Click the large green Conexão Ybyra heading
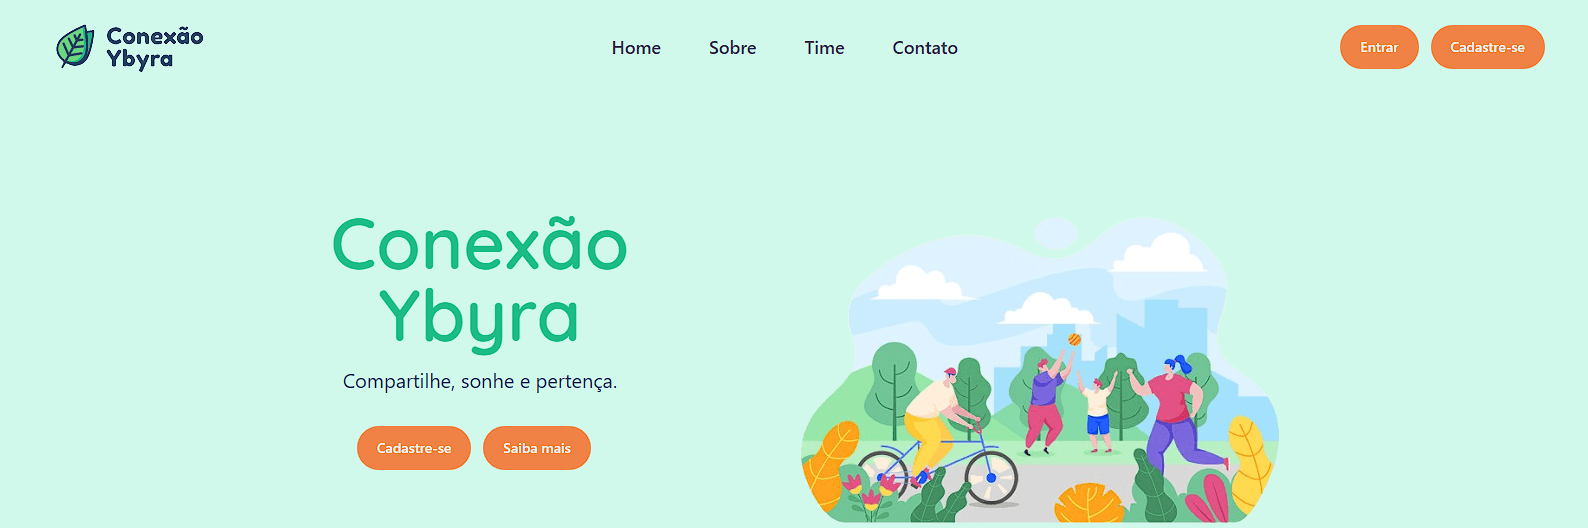1588x528 pixels. click(x=480, y=282)
